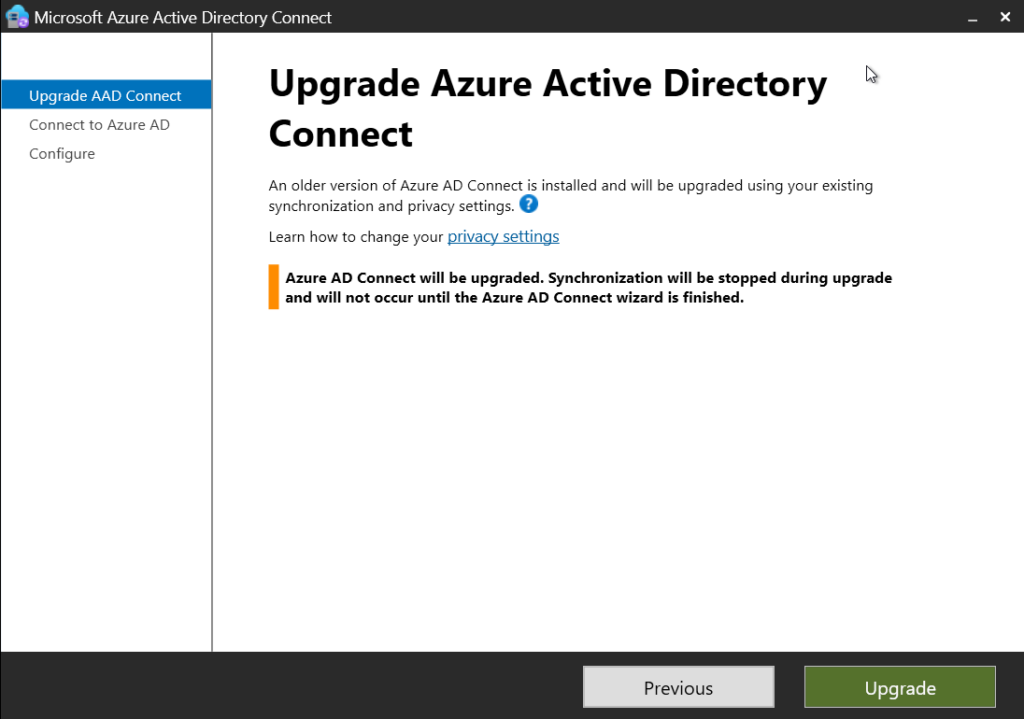This screenshot has height=719, width=1024.
Task: Open the help tooltip beside the settings sentence
Action: click(528, 204)
